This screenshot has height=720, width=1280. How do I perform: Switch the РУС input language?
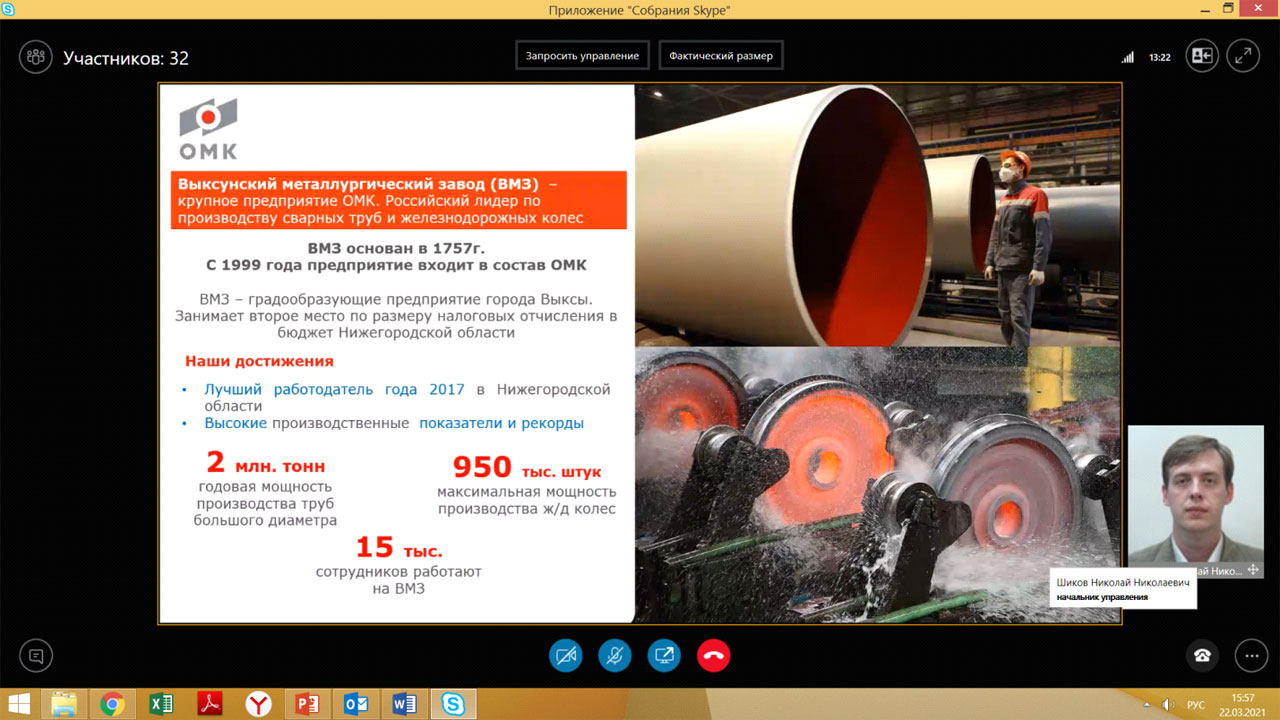(x=1195, y=706)
